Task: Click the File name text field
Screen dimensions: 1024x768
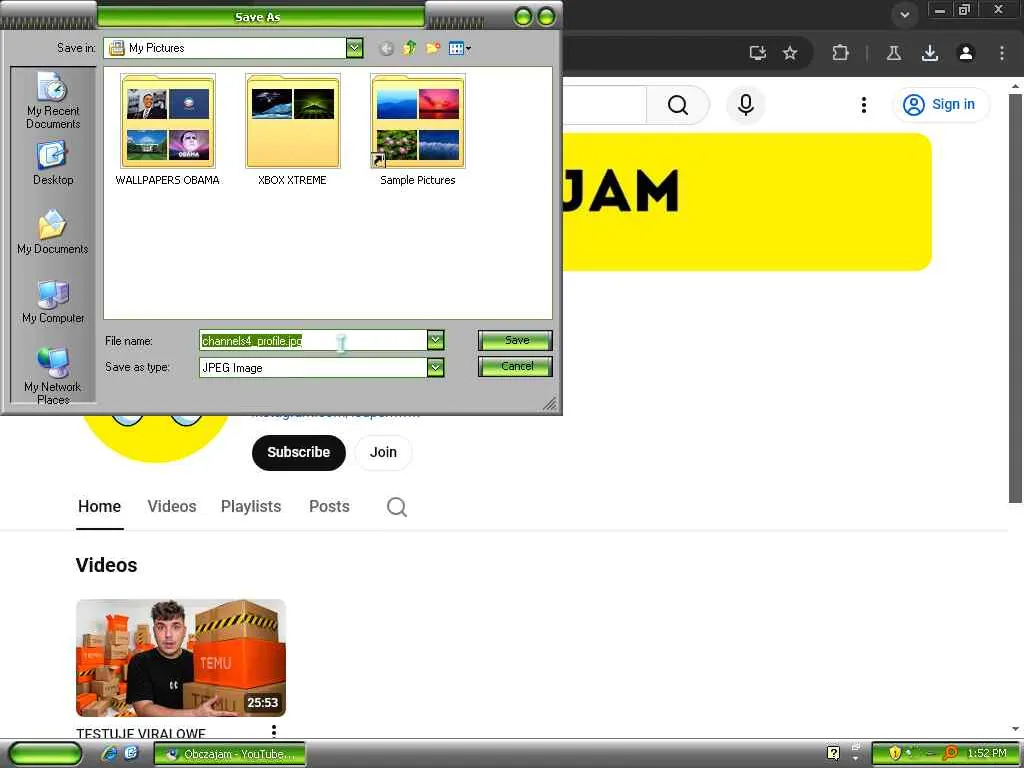Action: 313,340
